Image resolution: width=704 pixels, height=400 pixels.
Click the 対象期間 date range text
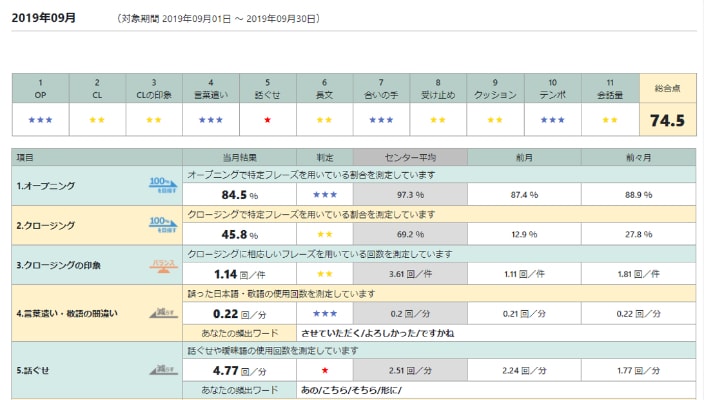click(x=218, y=18)
